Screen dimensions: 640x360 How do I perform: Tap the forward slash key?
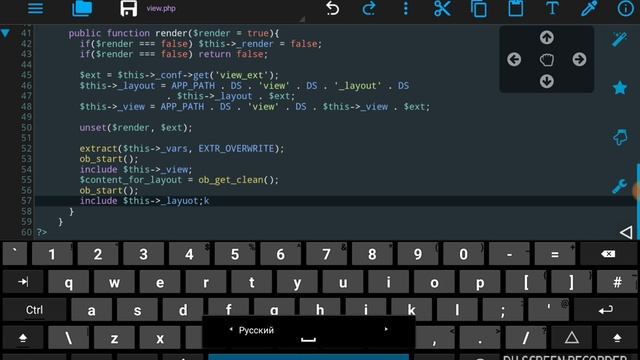point(526,338)
